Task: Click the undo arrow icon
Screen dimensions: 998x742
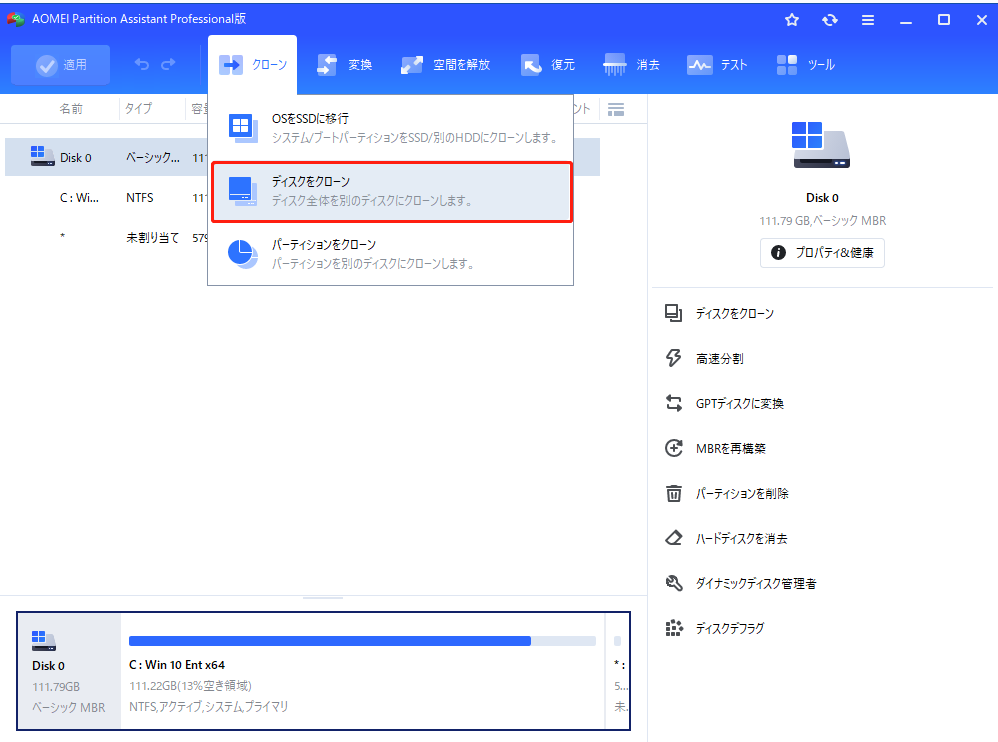Action: tap(142, 64)
